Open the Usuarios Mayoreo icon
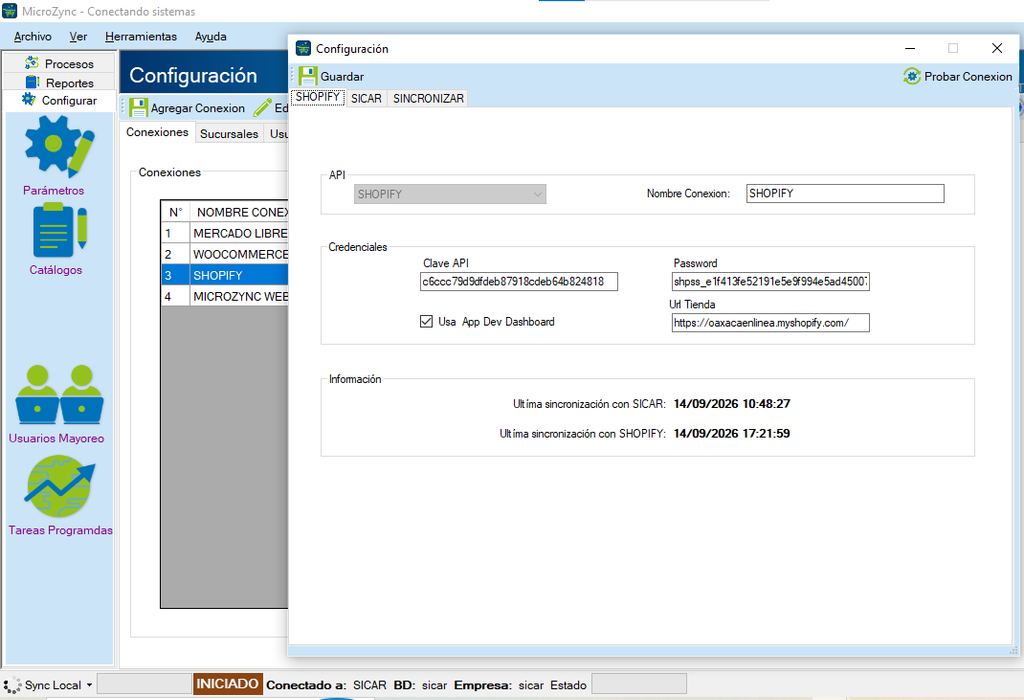Viewport: 1024px width, 700px height. coord(59,394)
